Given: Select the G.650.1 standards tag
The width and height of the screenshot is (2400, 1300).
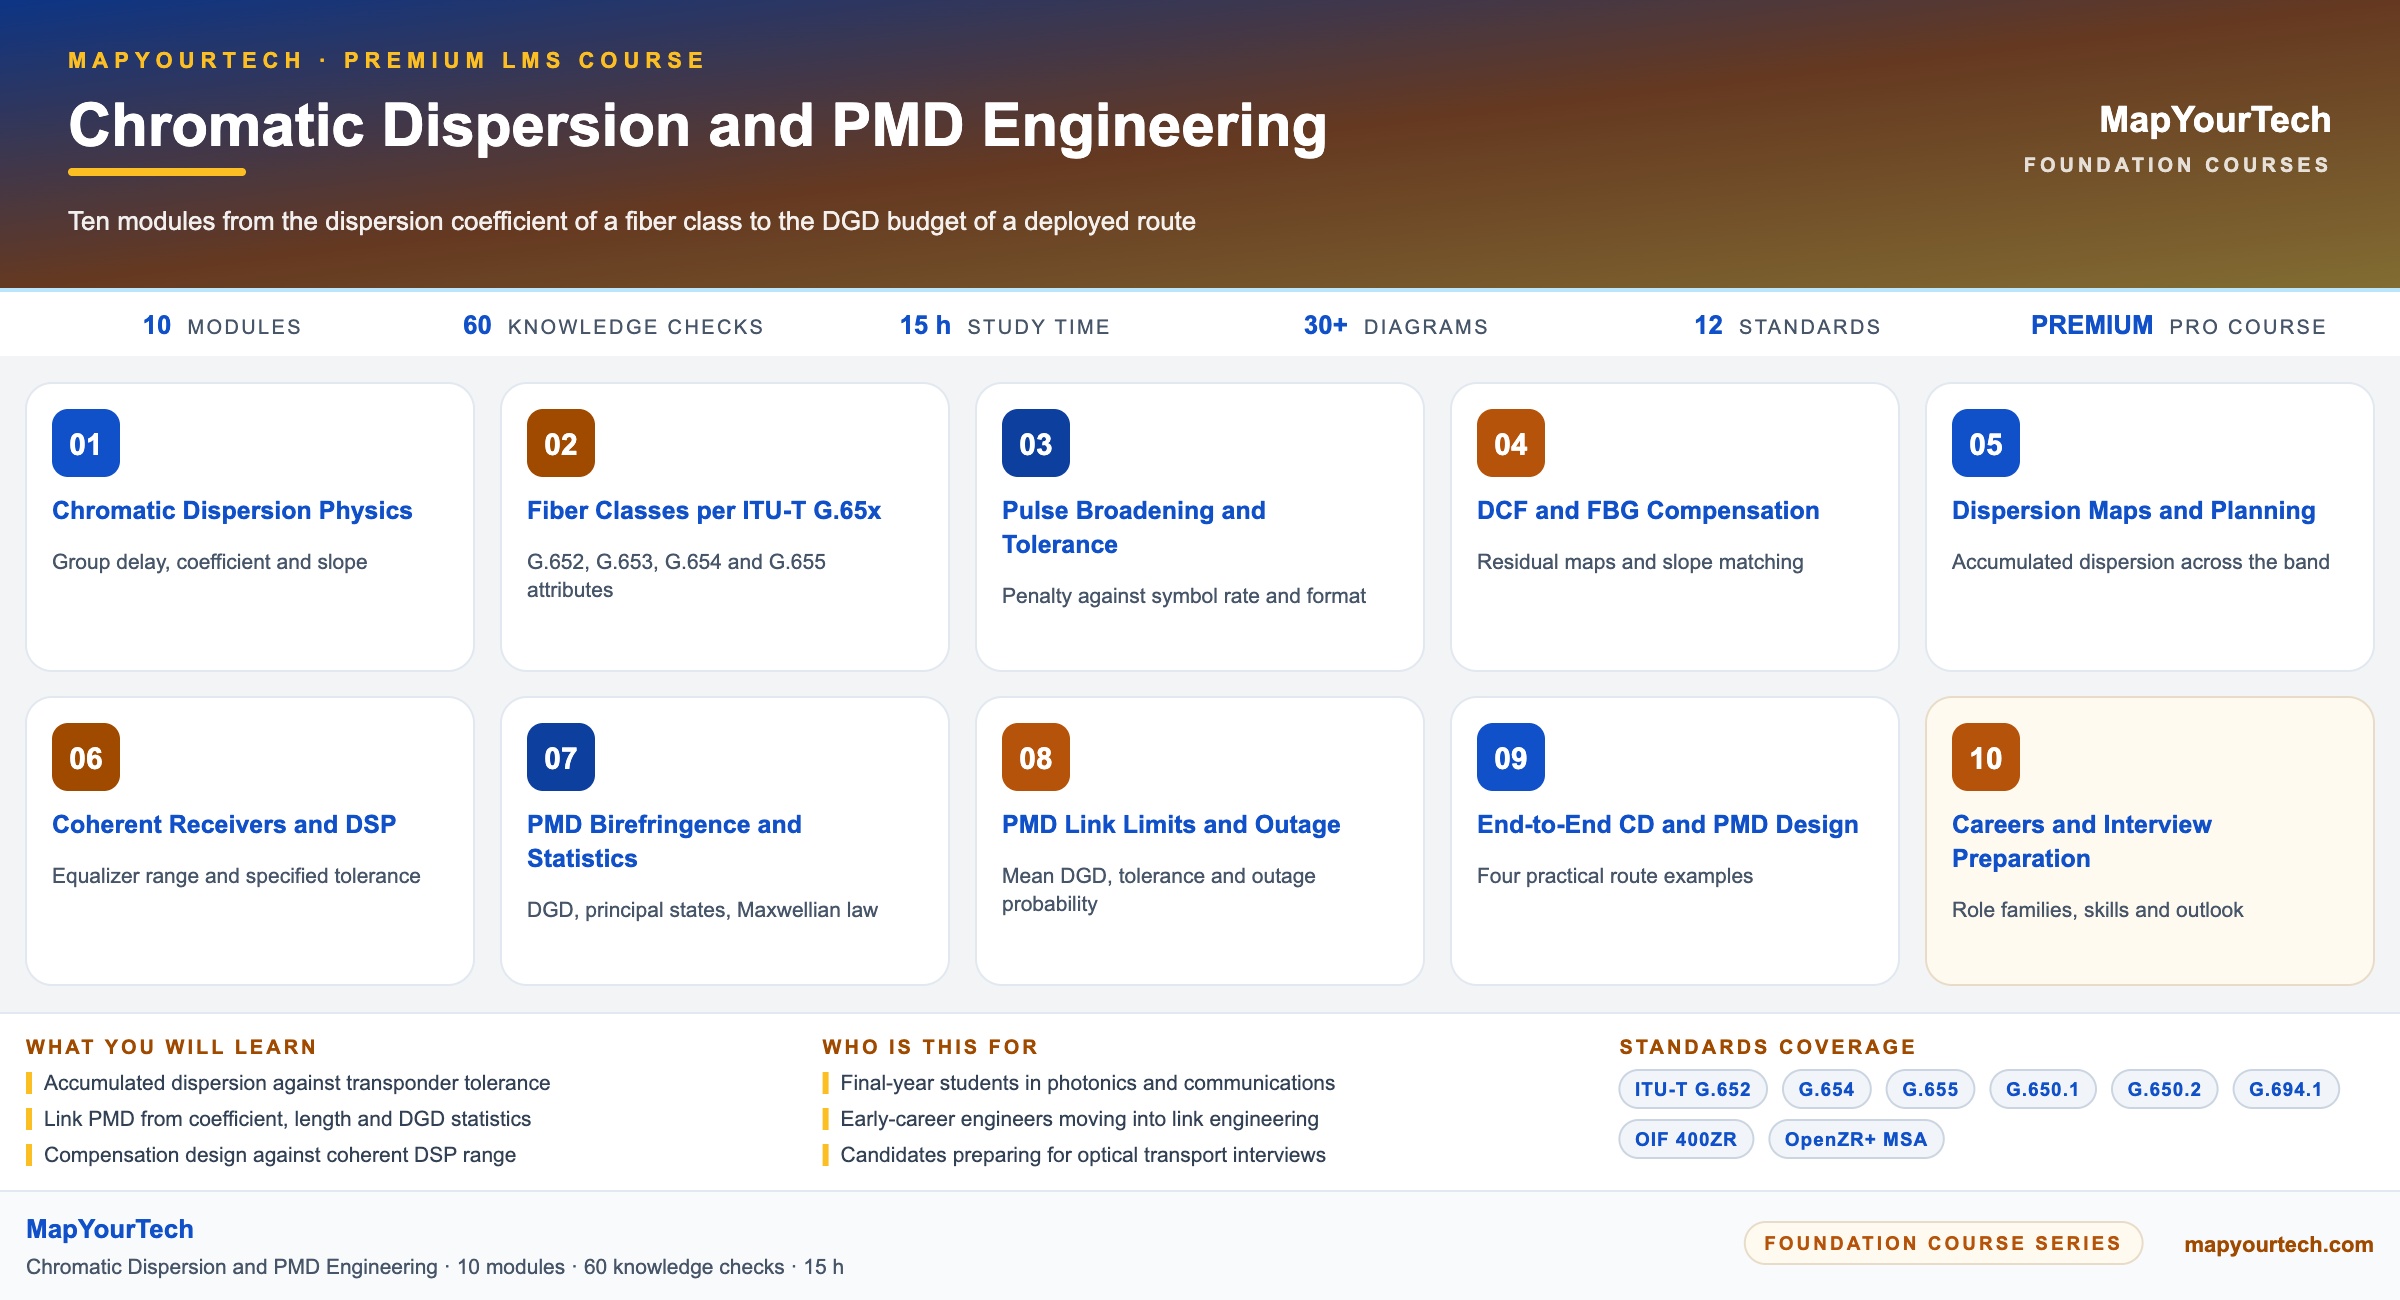Looking at the screenshot, I should coord(2043,1089).
